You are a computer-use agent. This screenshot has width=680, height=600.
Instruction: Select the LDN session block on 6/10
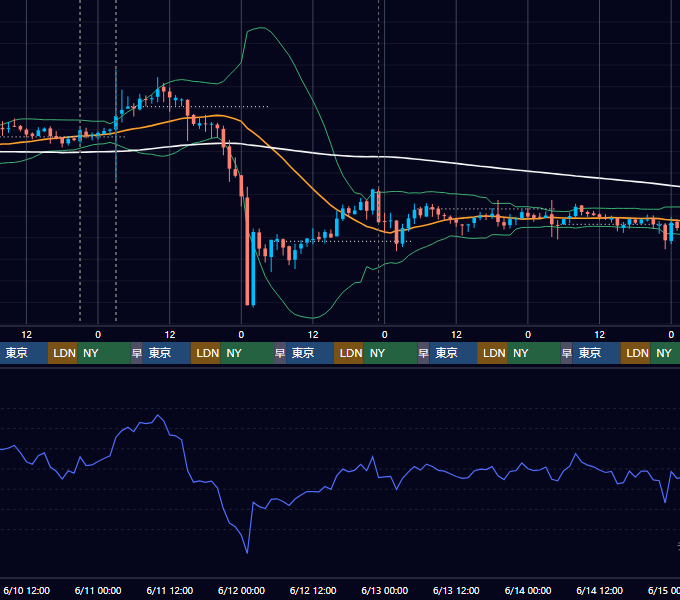click(x=62, y=353)
